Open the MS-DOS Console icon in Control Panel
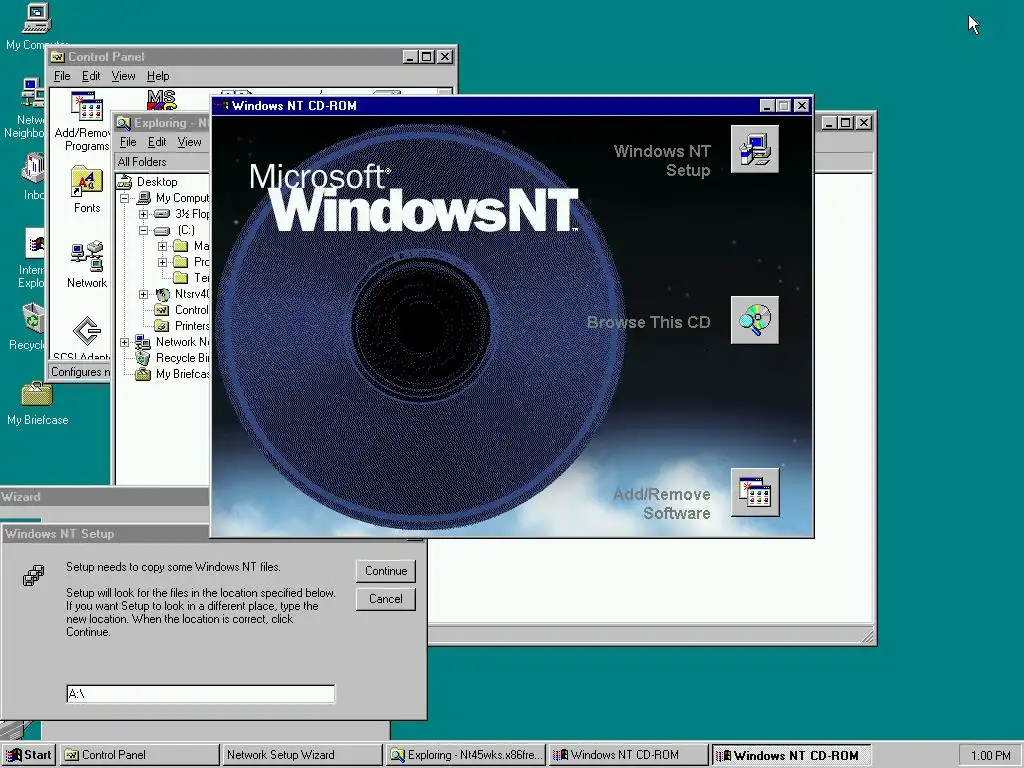Image resolution: width=1024 pixels, height=768 pixels. (x=161, y=100)
